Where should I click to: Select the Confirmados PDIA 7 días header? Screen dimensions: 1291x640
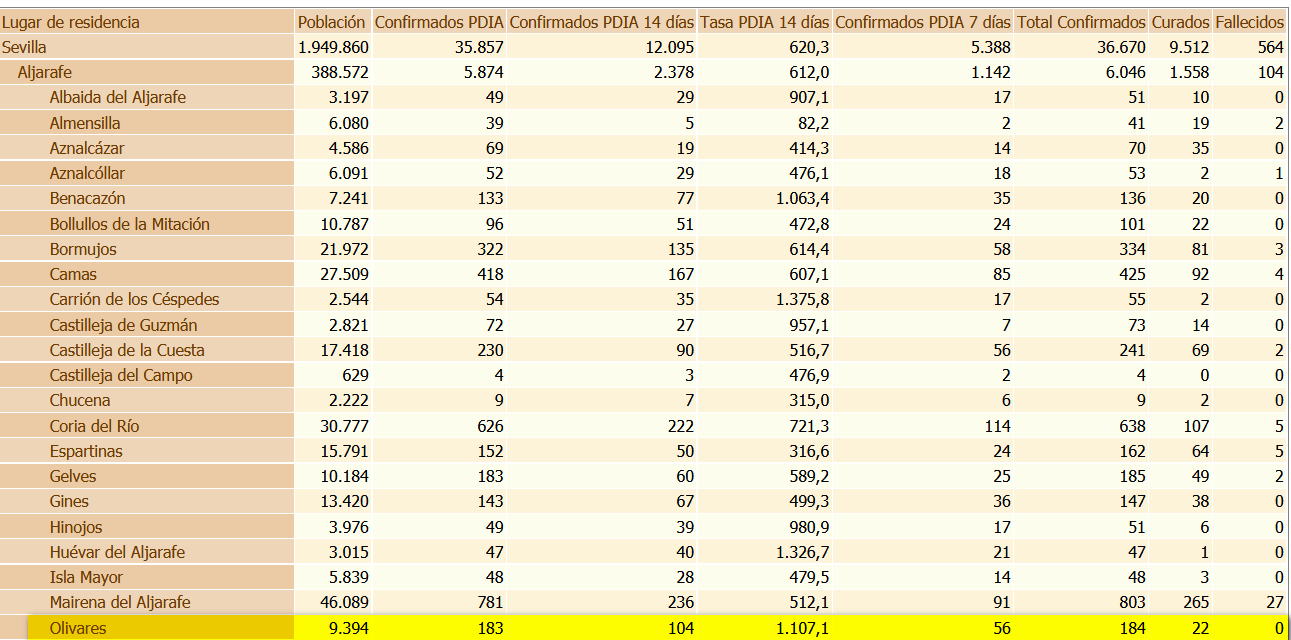pos(922,22)
